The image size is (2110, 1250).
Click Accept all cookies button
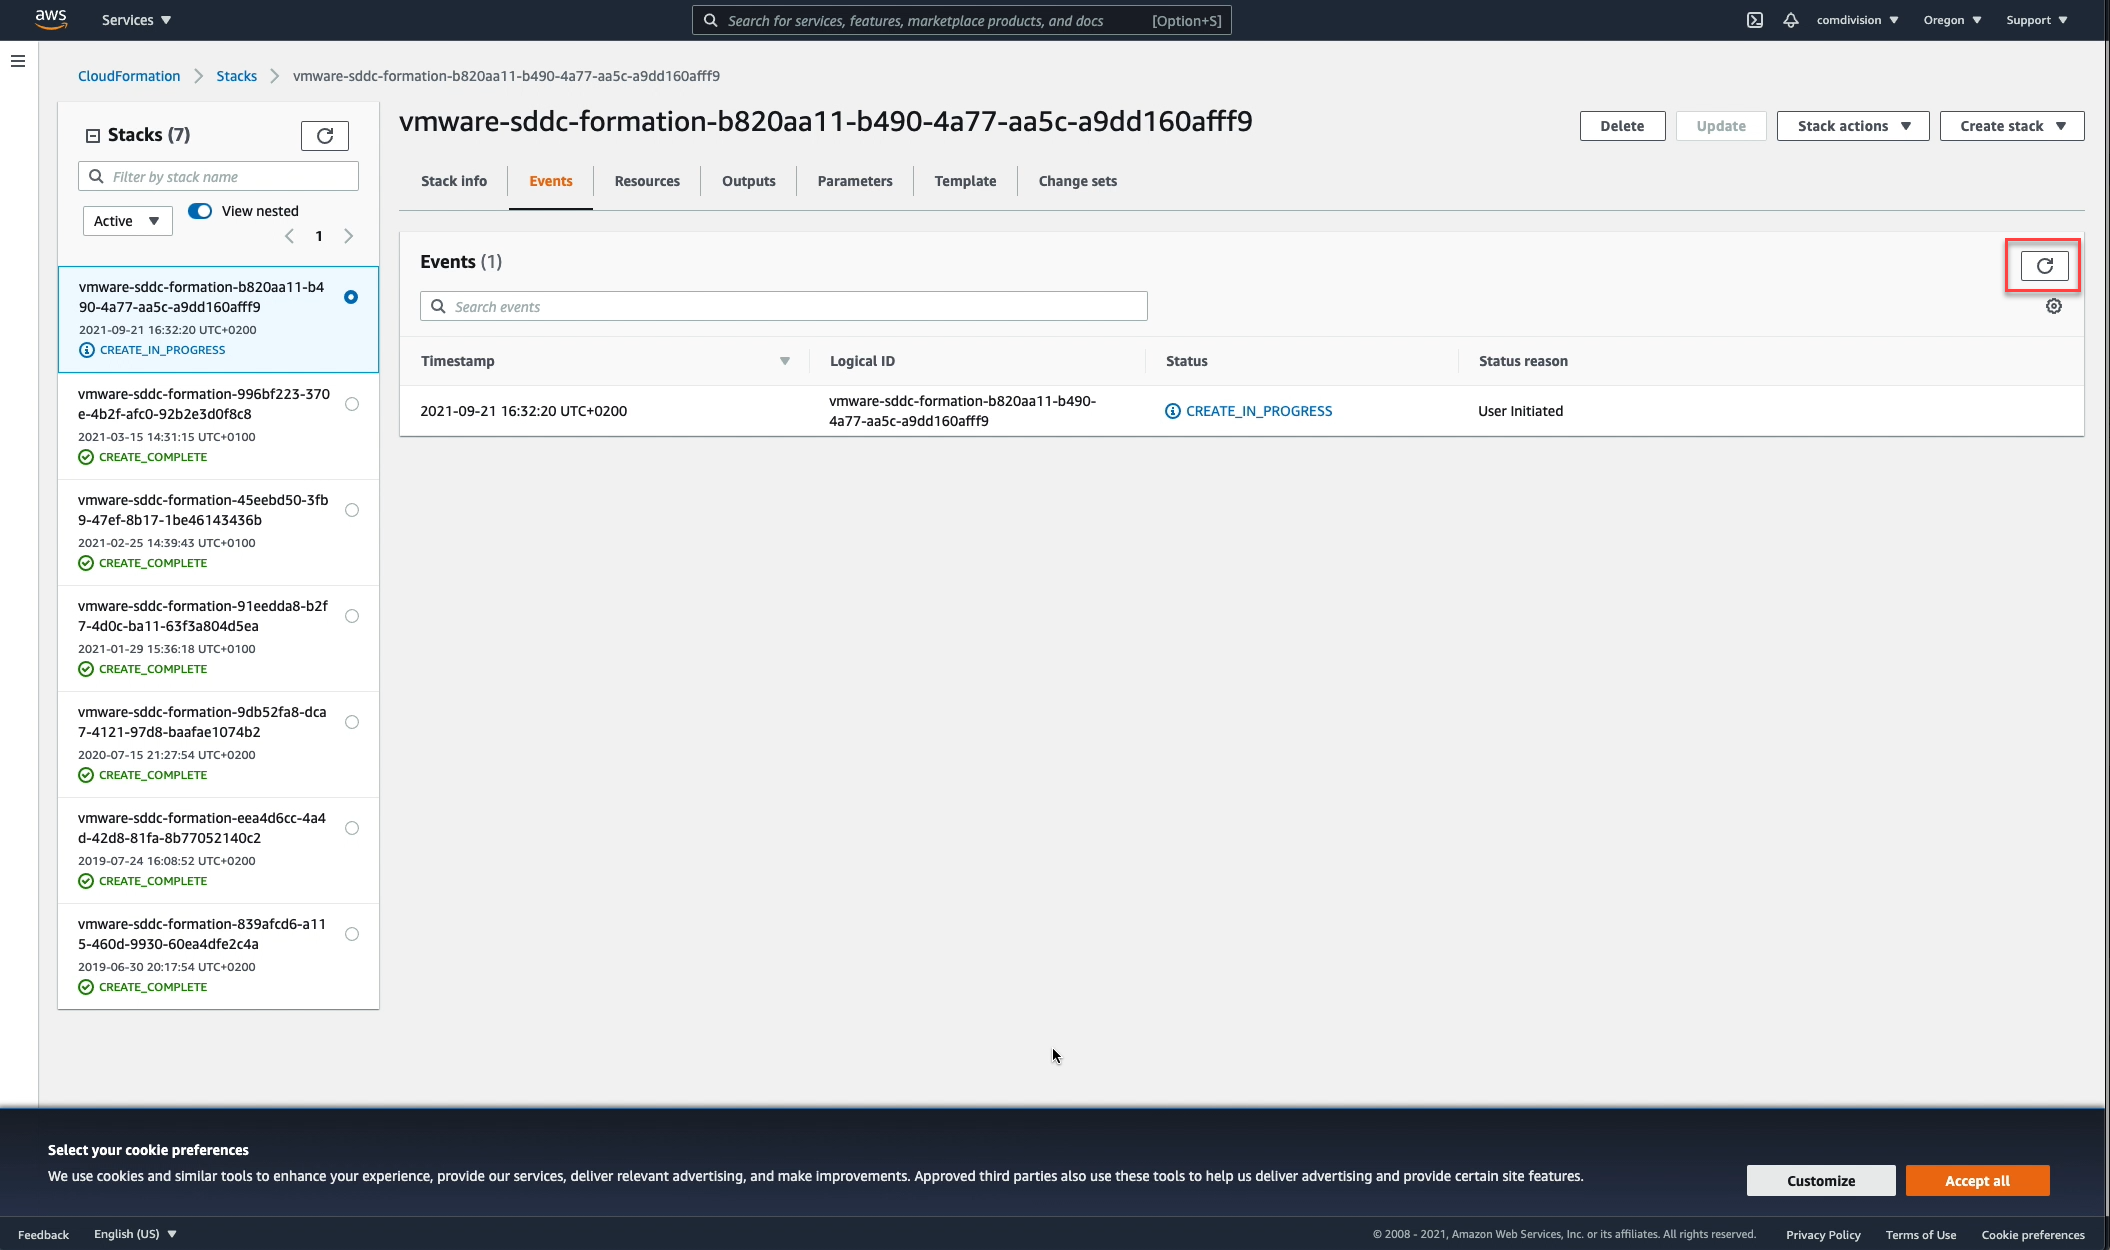(1977, 1181)
